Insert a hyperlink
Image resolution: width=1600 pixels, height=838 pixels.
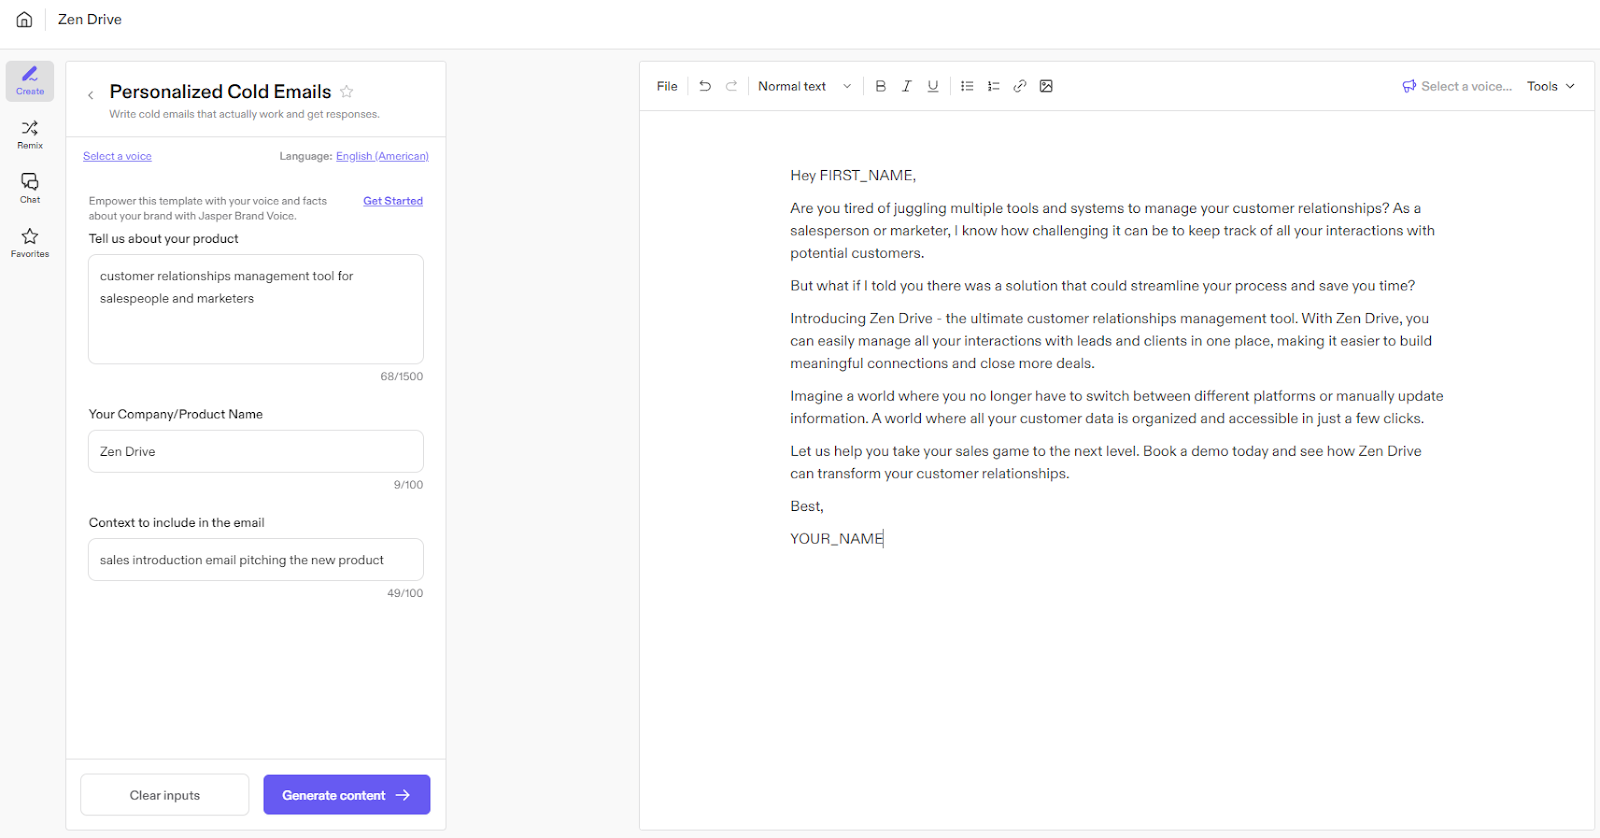[1020, 86]
